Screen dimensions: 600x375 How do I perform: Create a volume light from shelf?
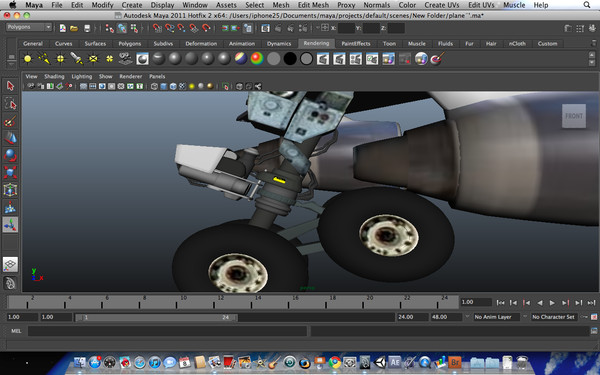coord(109,59)
